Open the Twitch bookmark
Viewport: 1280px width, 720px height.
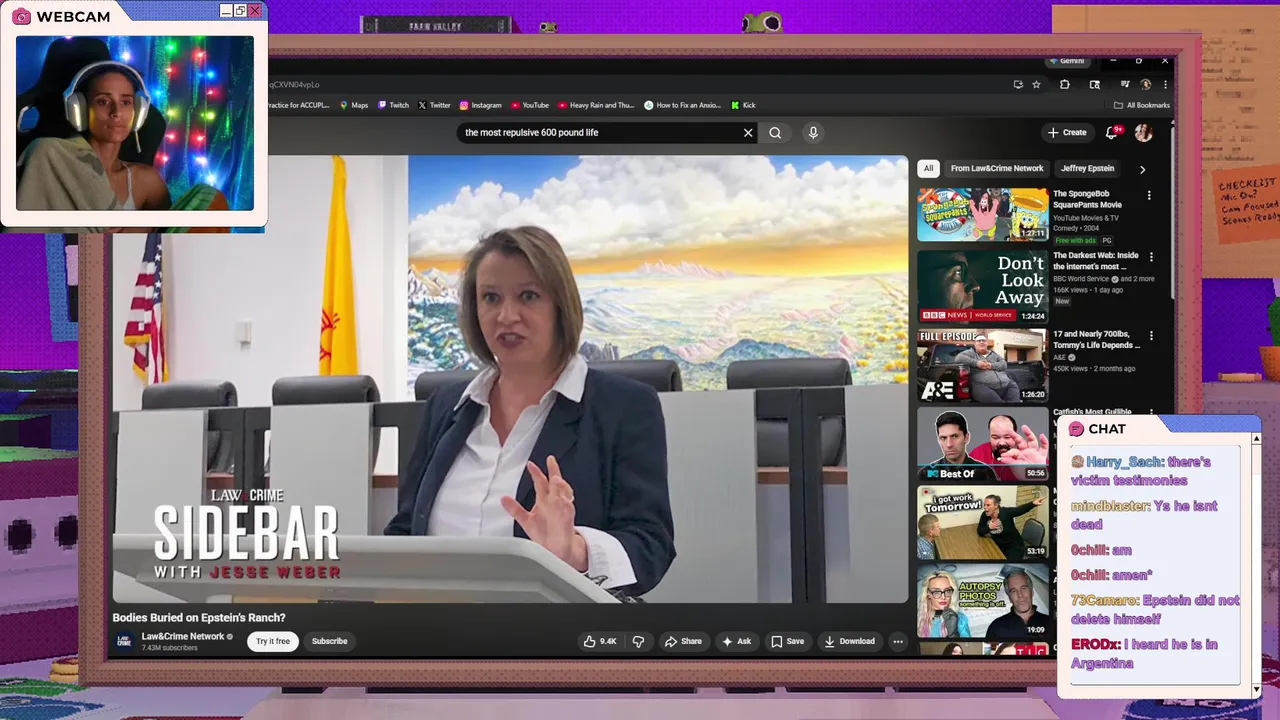393,105
